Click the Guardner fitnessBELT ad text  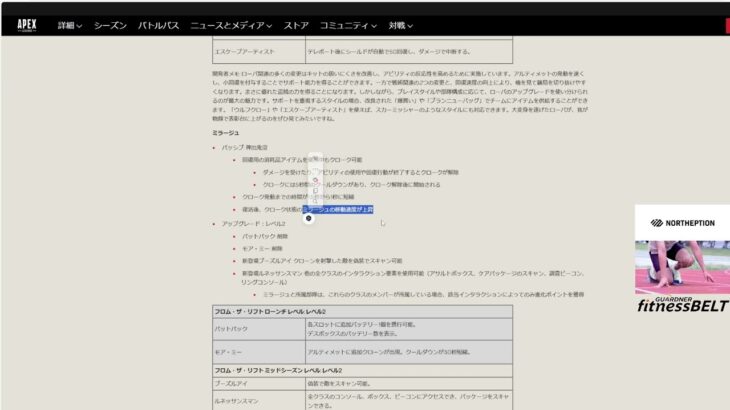point(682,303)
